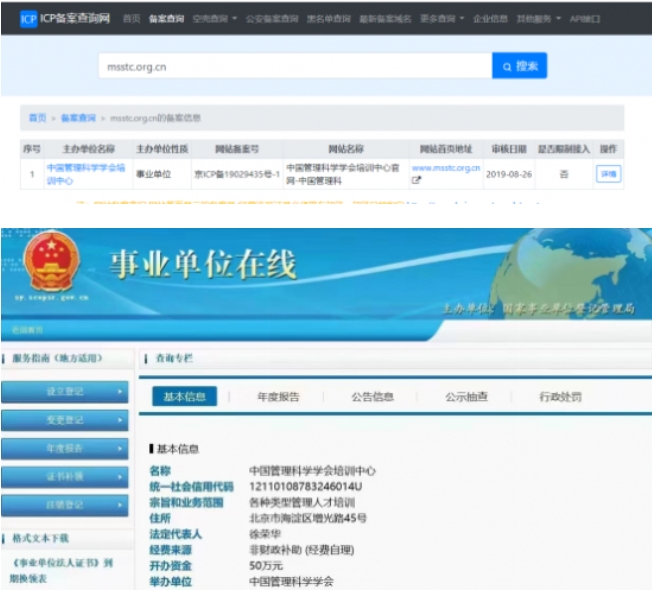Go to 首页 in the top nav bar
The height and width of the screenshot is (591, 652).
(x=132, y=19)
